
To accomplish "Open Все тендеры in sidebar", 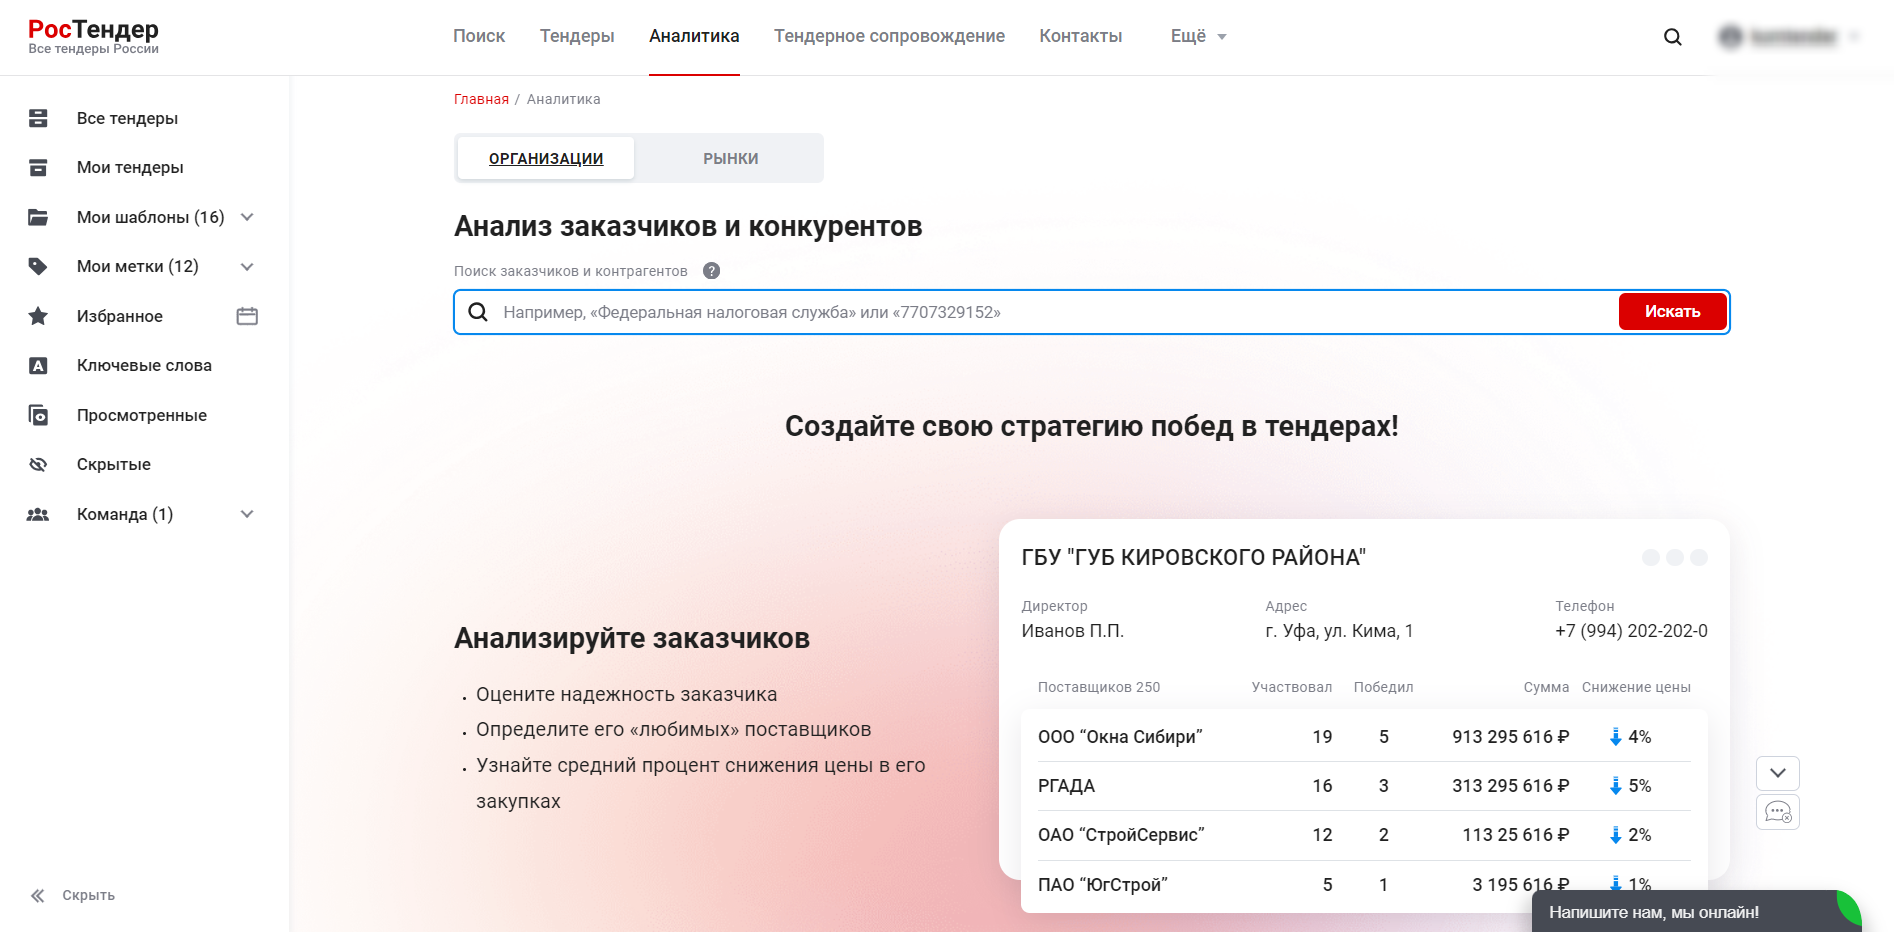I will pos(127,118).
